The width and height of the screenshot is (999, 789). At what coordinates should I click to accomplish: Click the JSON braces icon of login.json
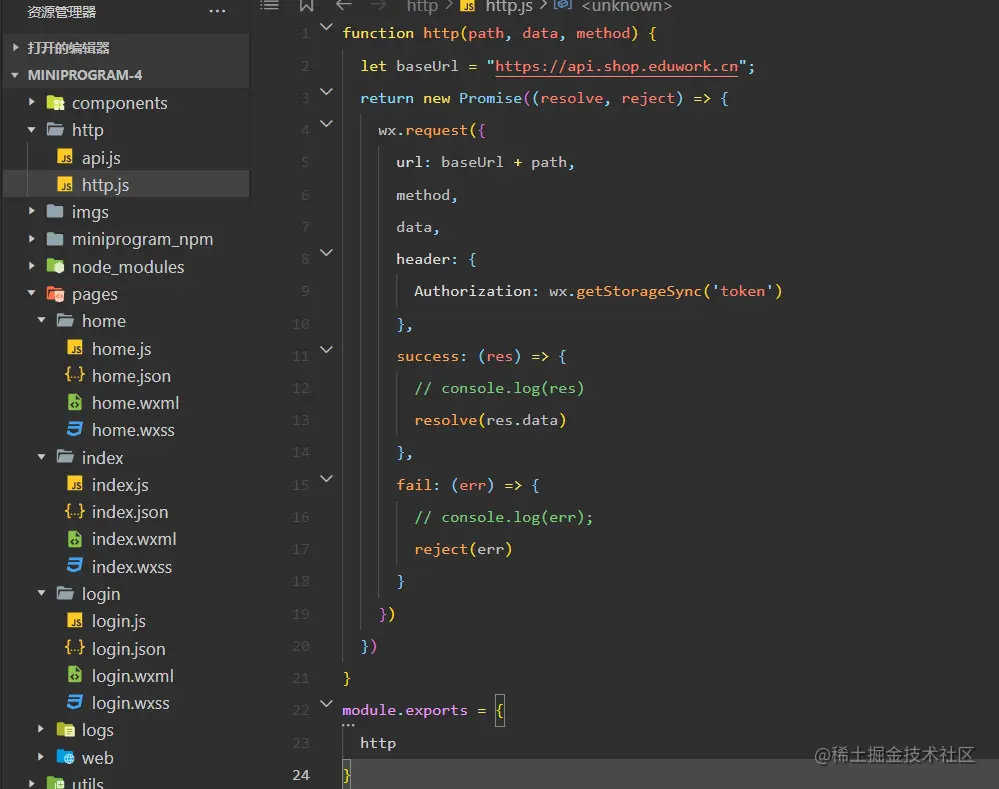point(75,648)
